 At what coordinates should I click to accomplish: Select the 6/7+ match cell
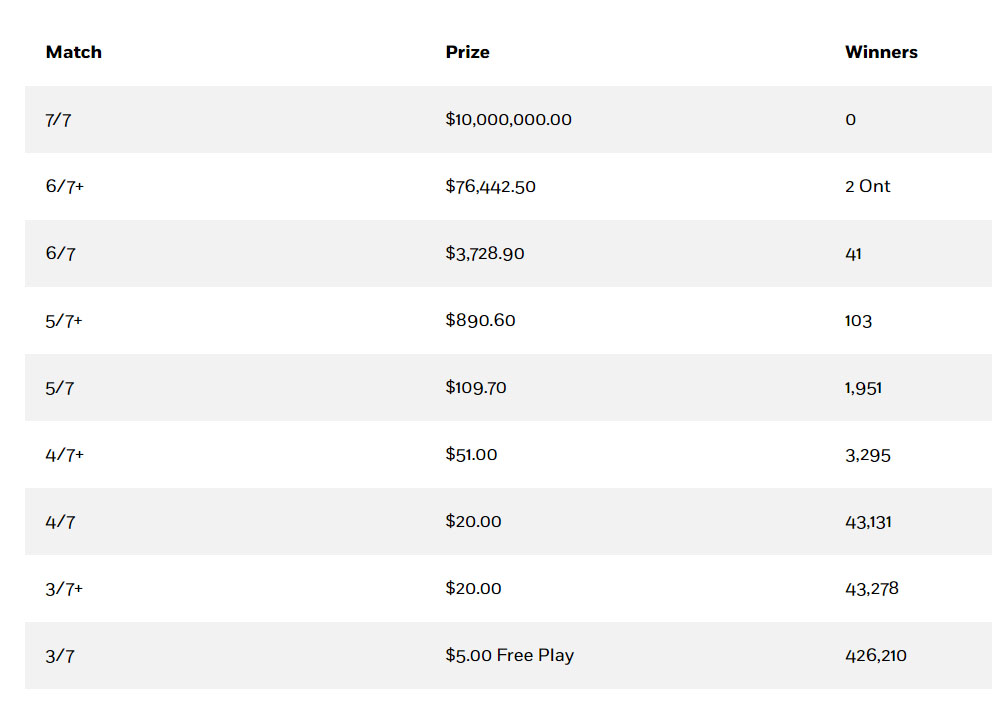coord(65,187)
